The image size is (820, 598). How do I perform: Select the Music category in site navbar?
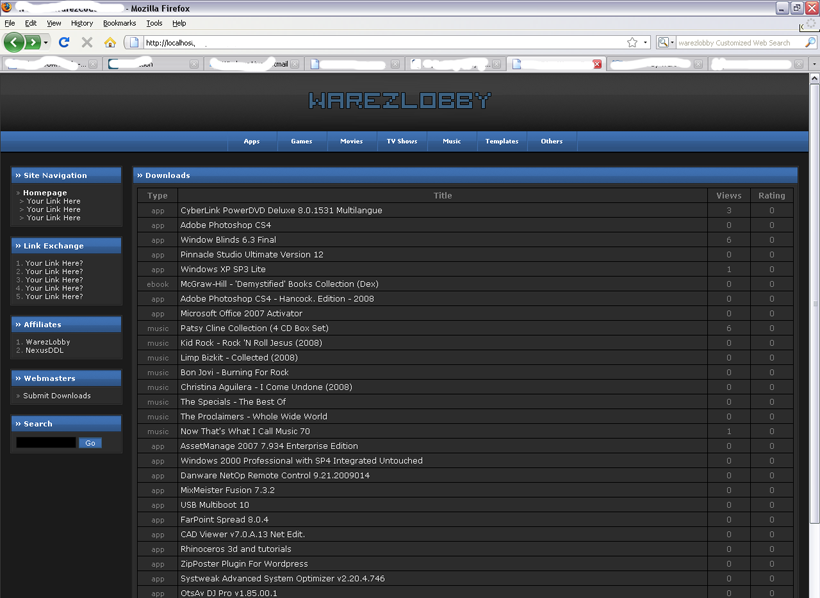pyautogui.click(x=451, y=141)
